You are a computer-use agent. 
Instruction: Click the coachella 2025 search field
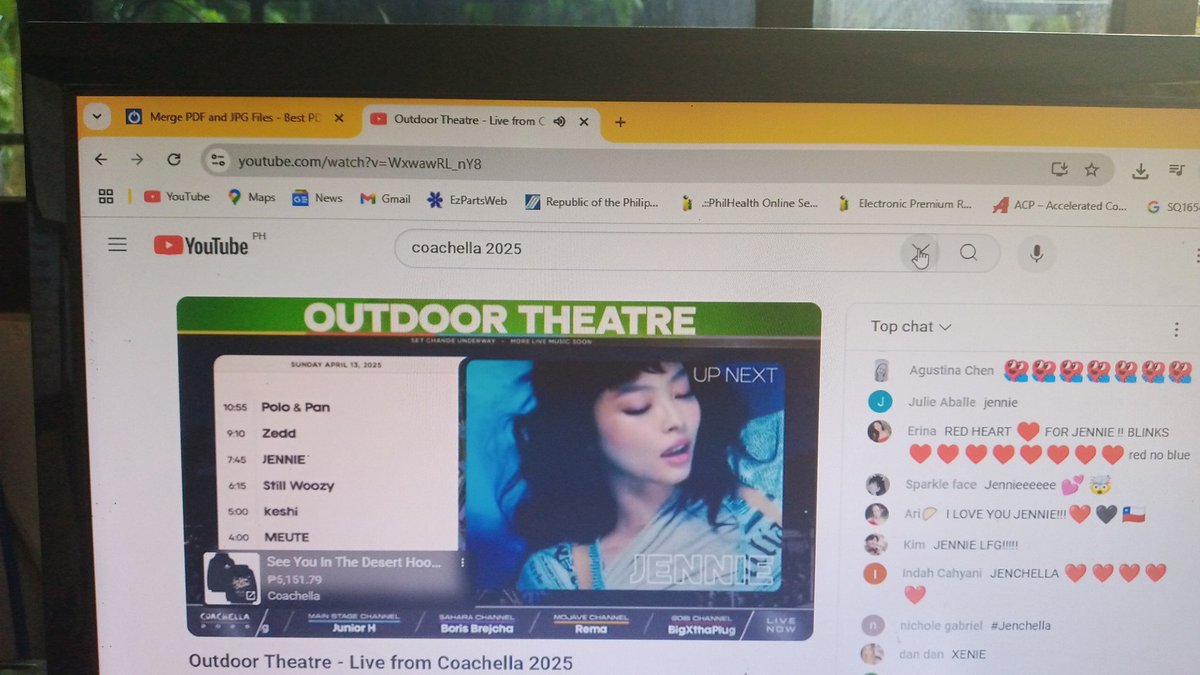click(650, 250)
